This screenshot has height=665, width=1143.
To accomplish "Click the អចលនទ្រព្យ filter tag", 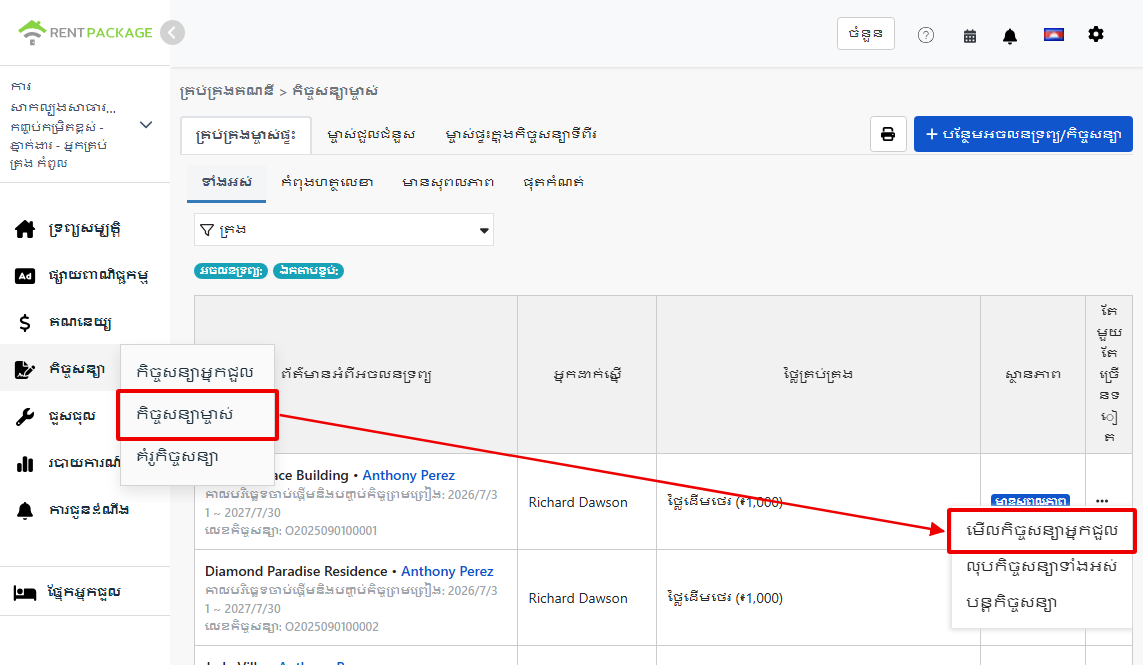I will click(231, 271).
